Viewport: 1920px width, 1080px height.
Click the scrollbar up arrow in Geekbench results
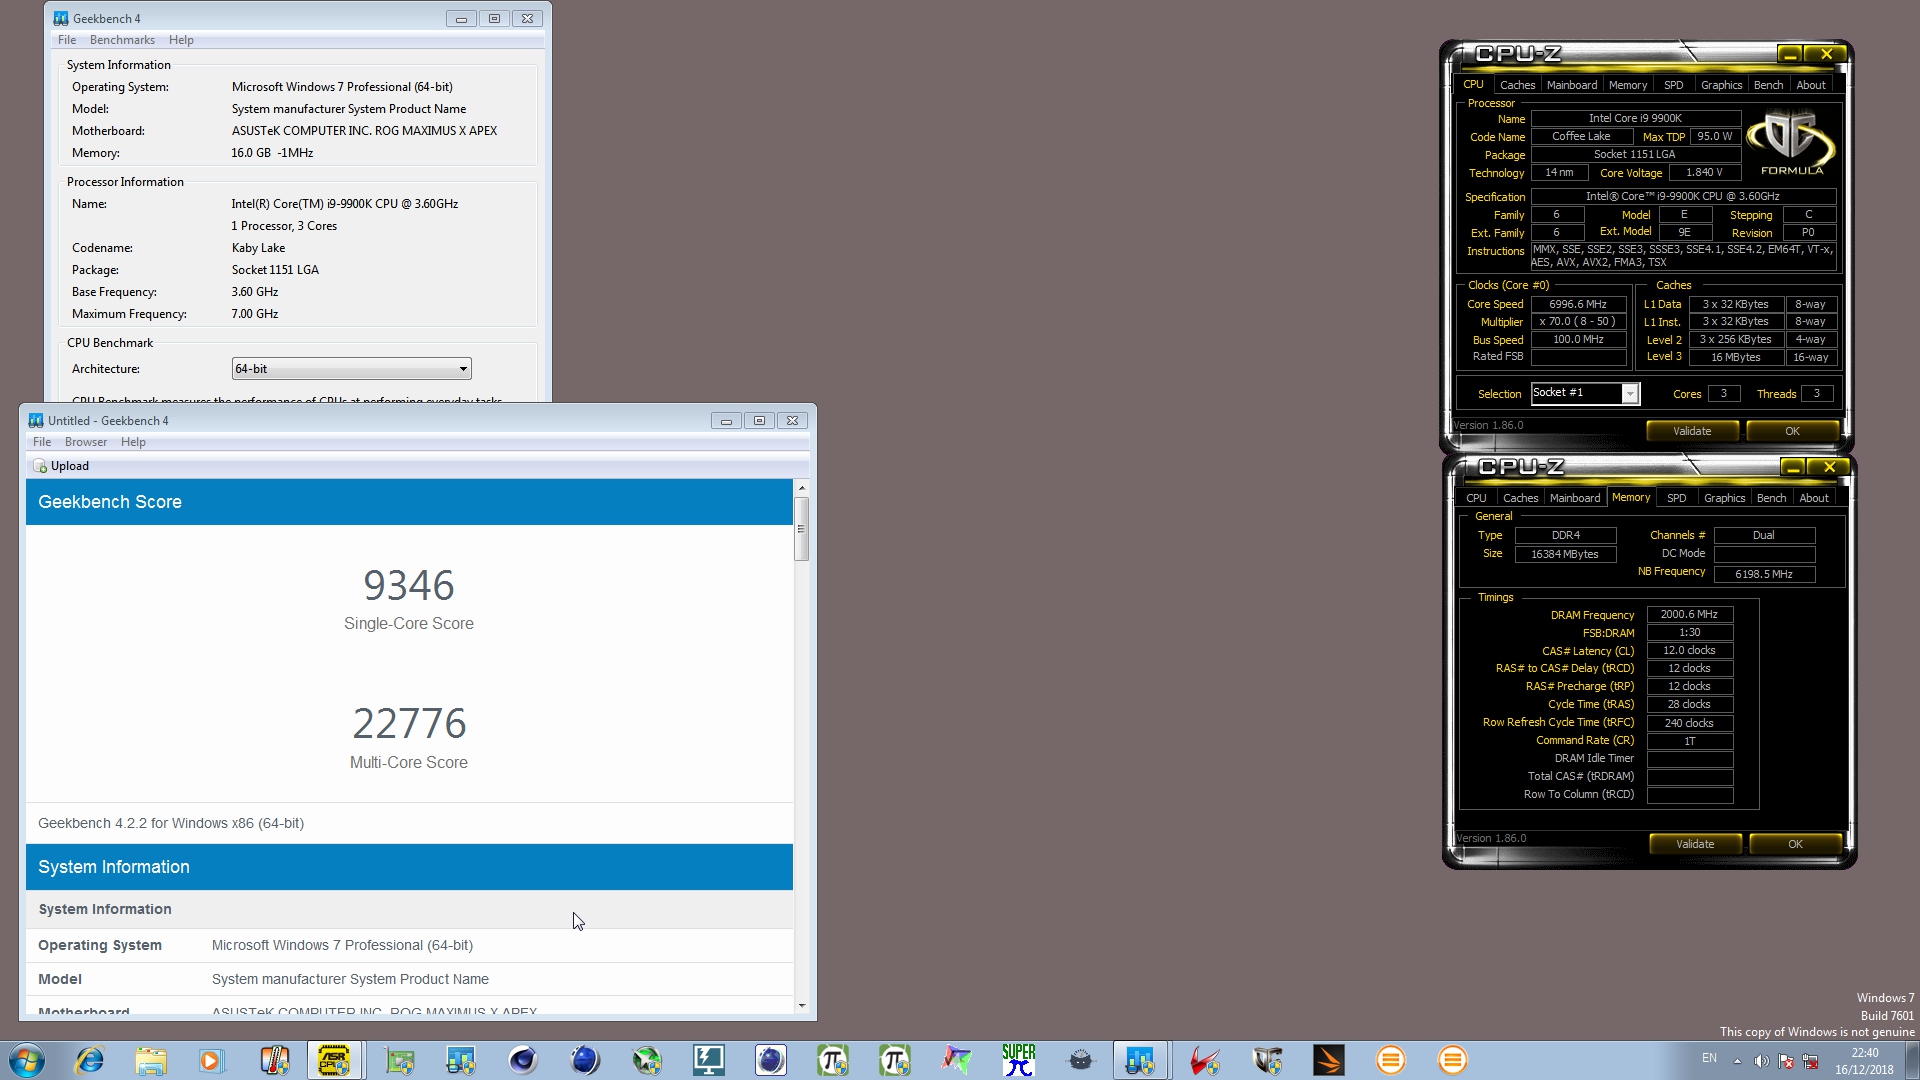(801, 488)
